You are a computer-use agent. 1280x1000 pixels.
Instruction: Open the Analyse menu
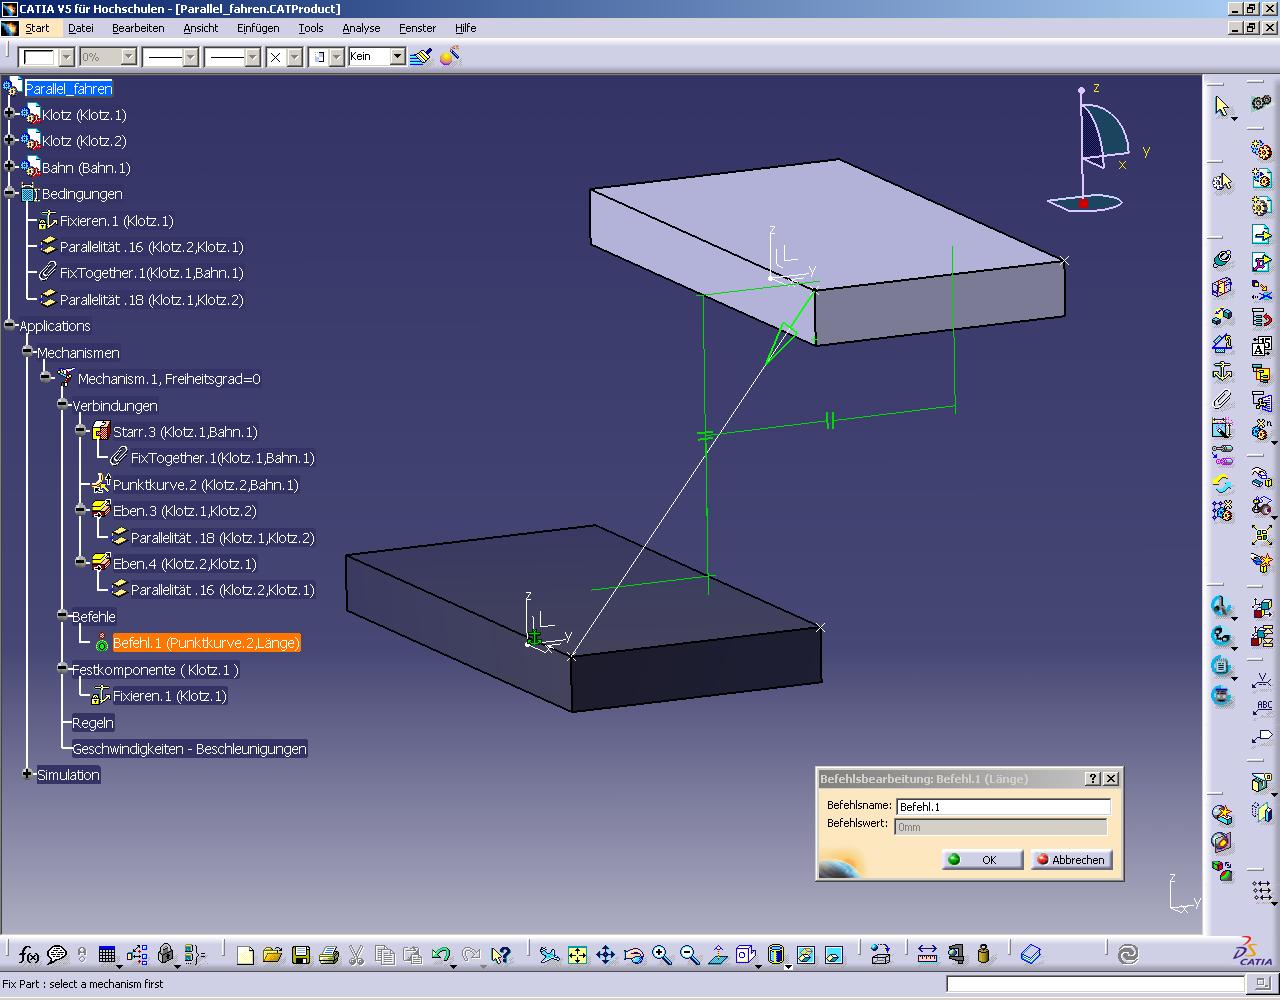(361, 28)
